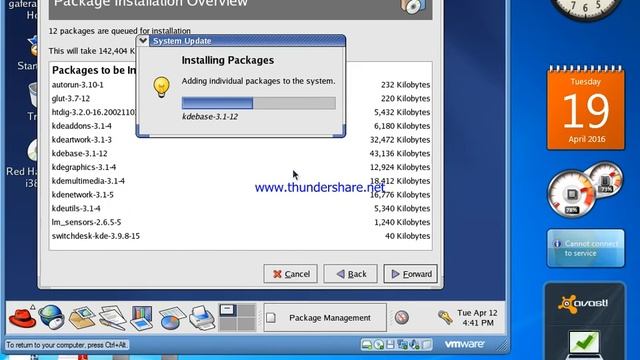Click the package CD icon in the header
Viewport: 640px width, 360px height.
413,6
